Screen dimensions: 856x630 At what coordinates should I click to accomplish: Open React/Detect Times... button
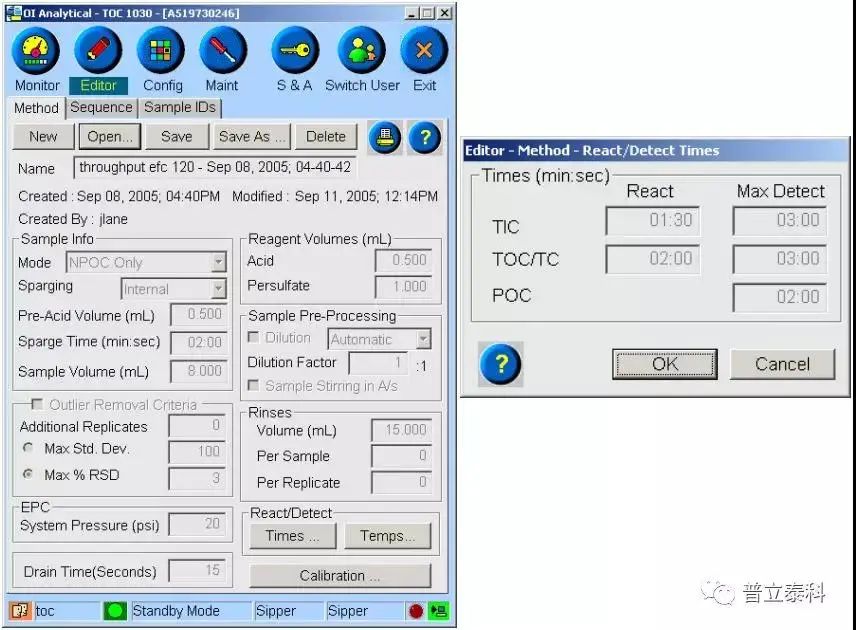pyautogui.click(x=293, y=536)
